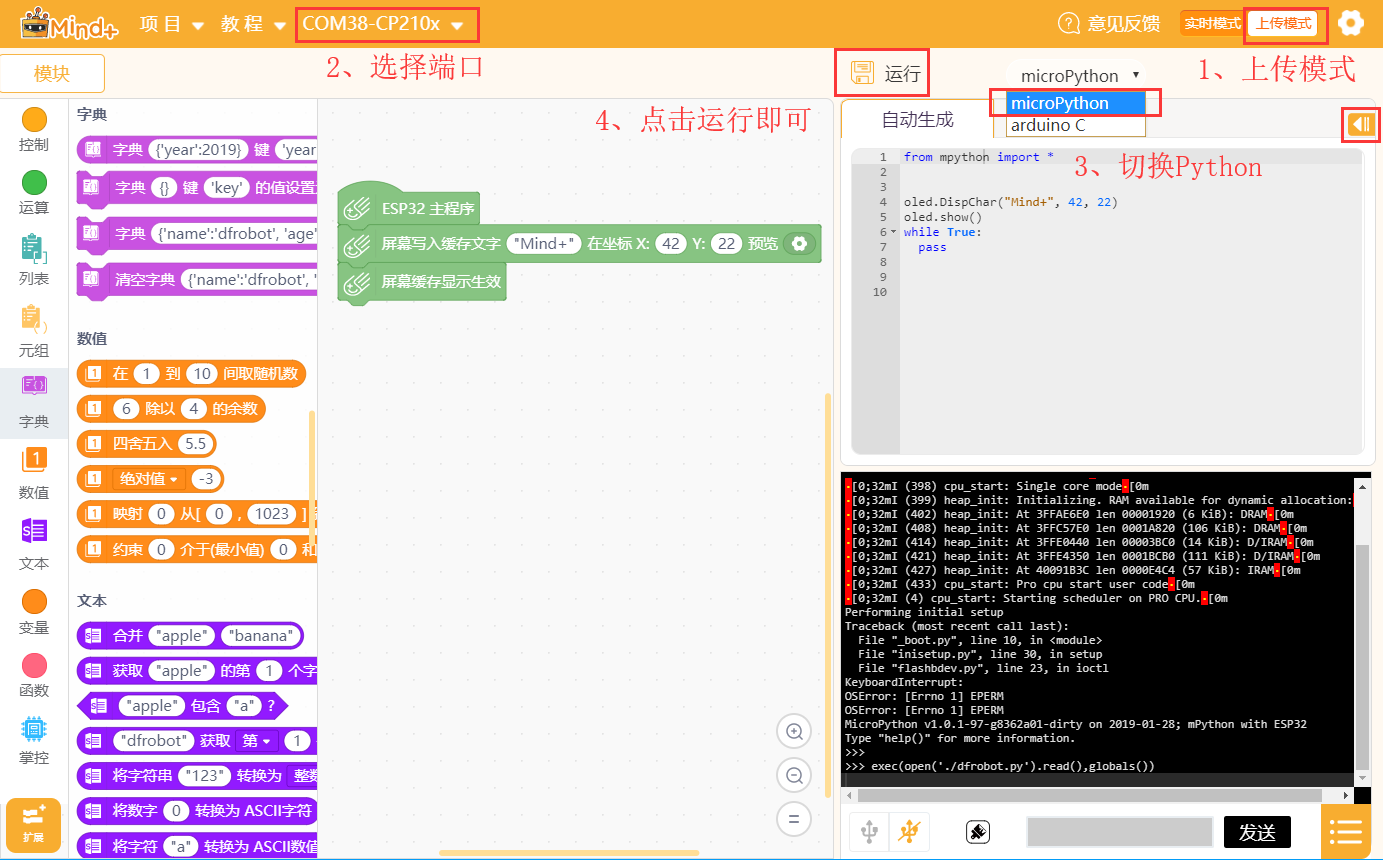Zoom in on the block workspace
Image resolution: width=1383 pixels, height=860 pixels.
pos(794,732)
